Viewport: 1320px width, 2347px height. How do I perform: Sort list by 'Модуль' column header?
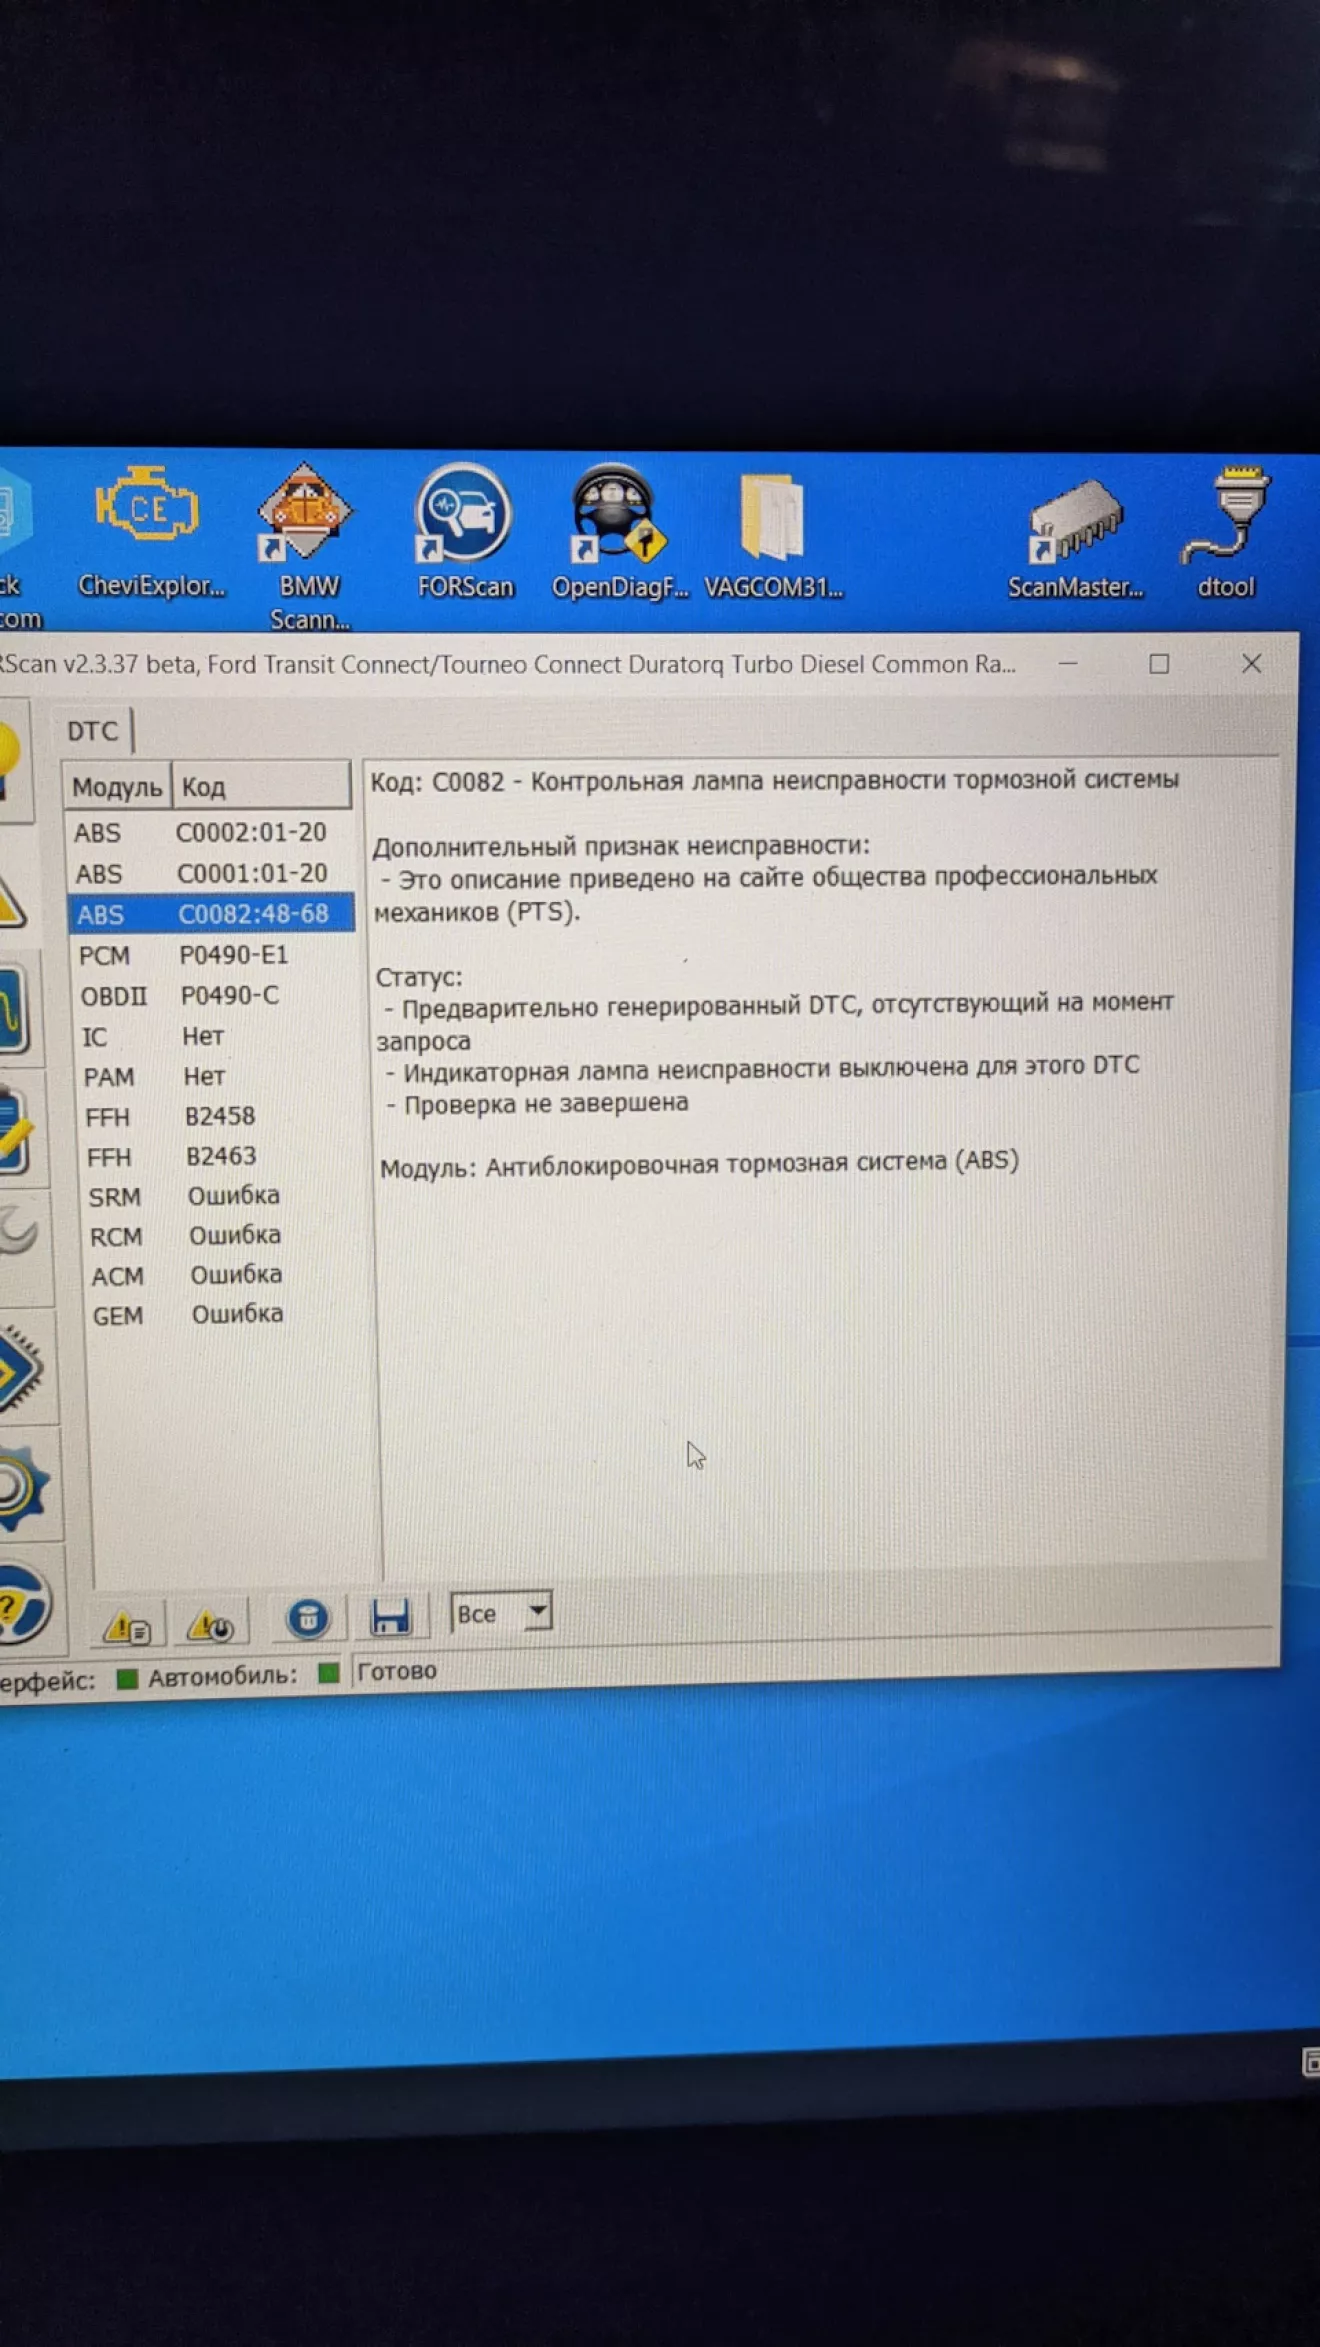[117, 787]
